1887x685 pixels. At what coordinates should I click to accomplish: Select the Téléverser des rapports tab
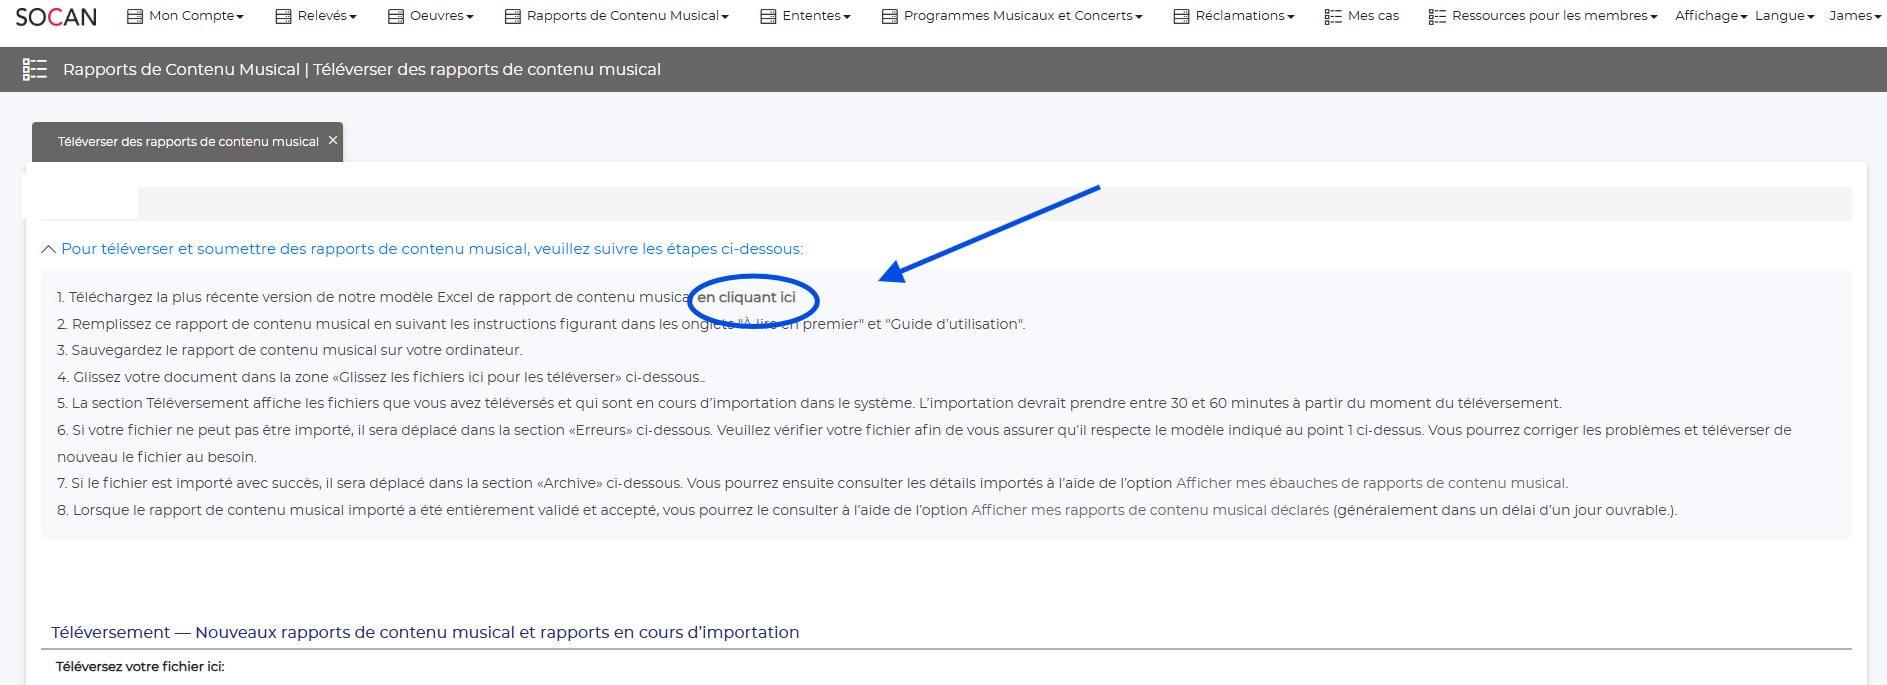pyautogui.click(x=187, y=142)
